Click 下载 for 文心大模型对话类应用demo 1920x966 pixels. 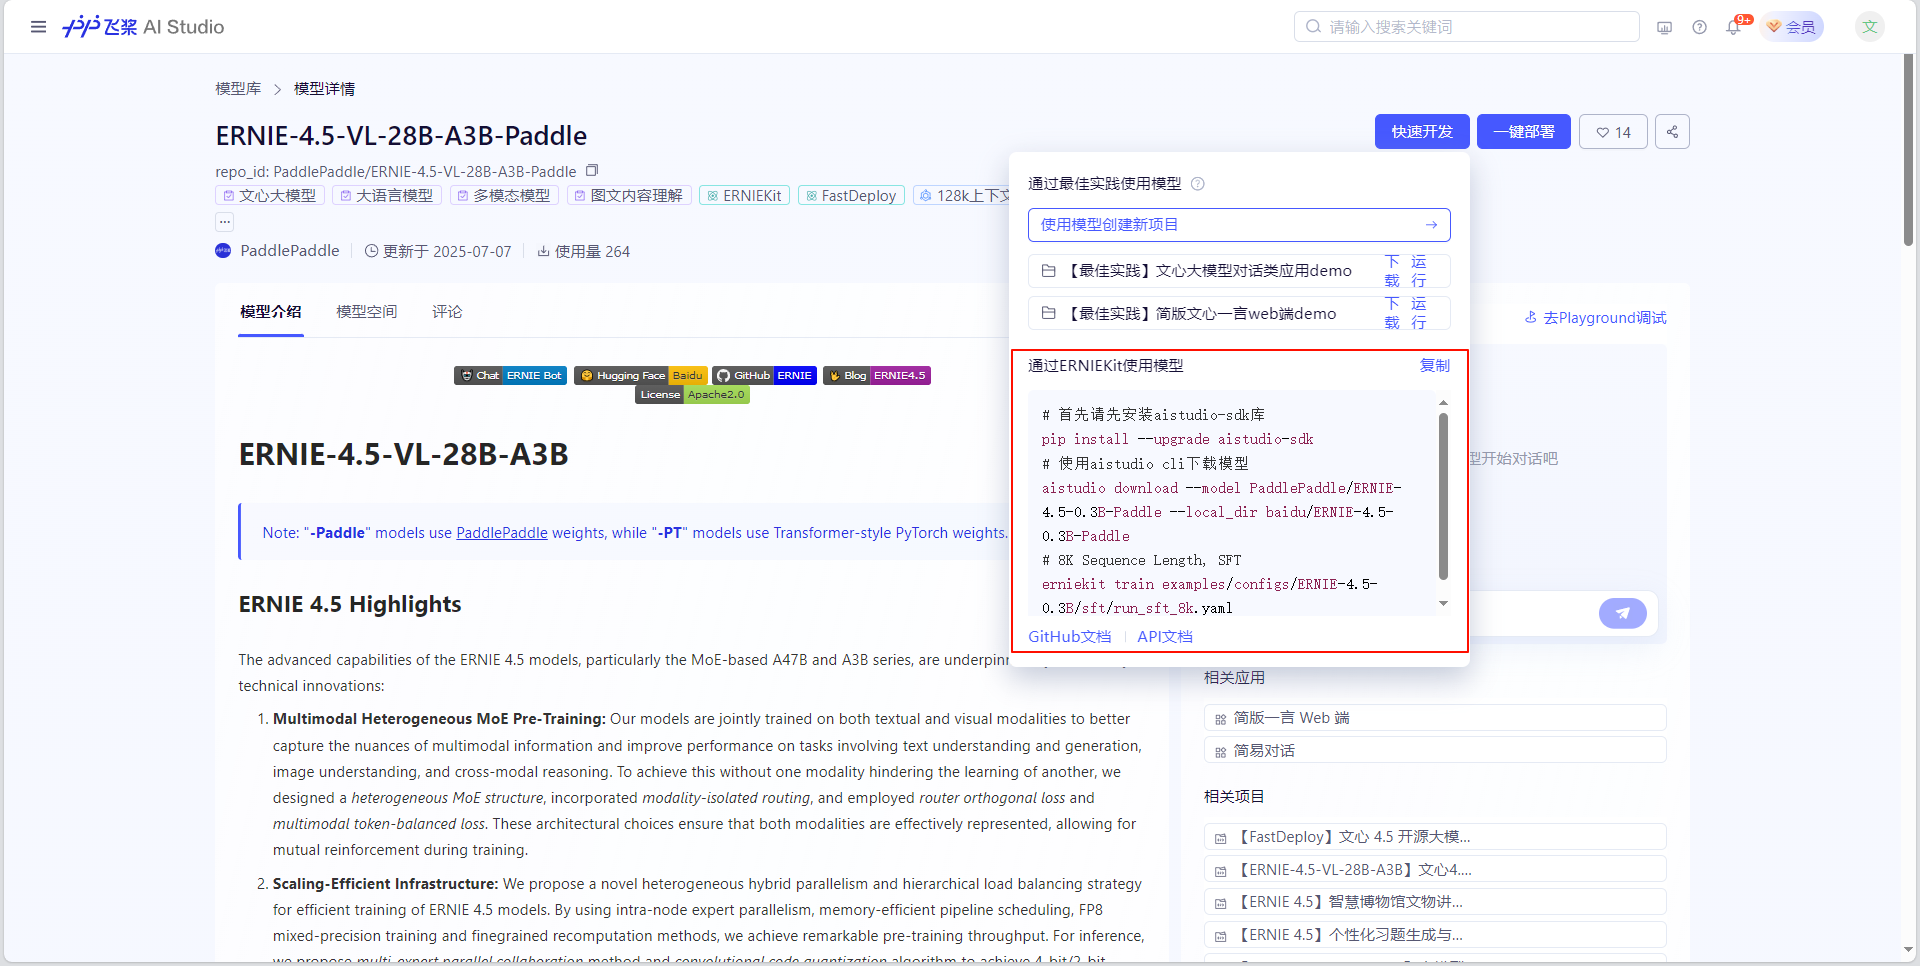pyautogui.click(x=1392, y=271)
